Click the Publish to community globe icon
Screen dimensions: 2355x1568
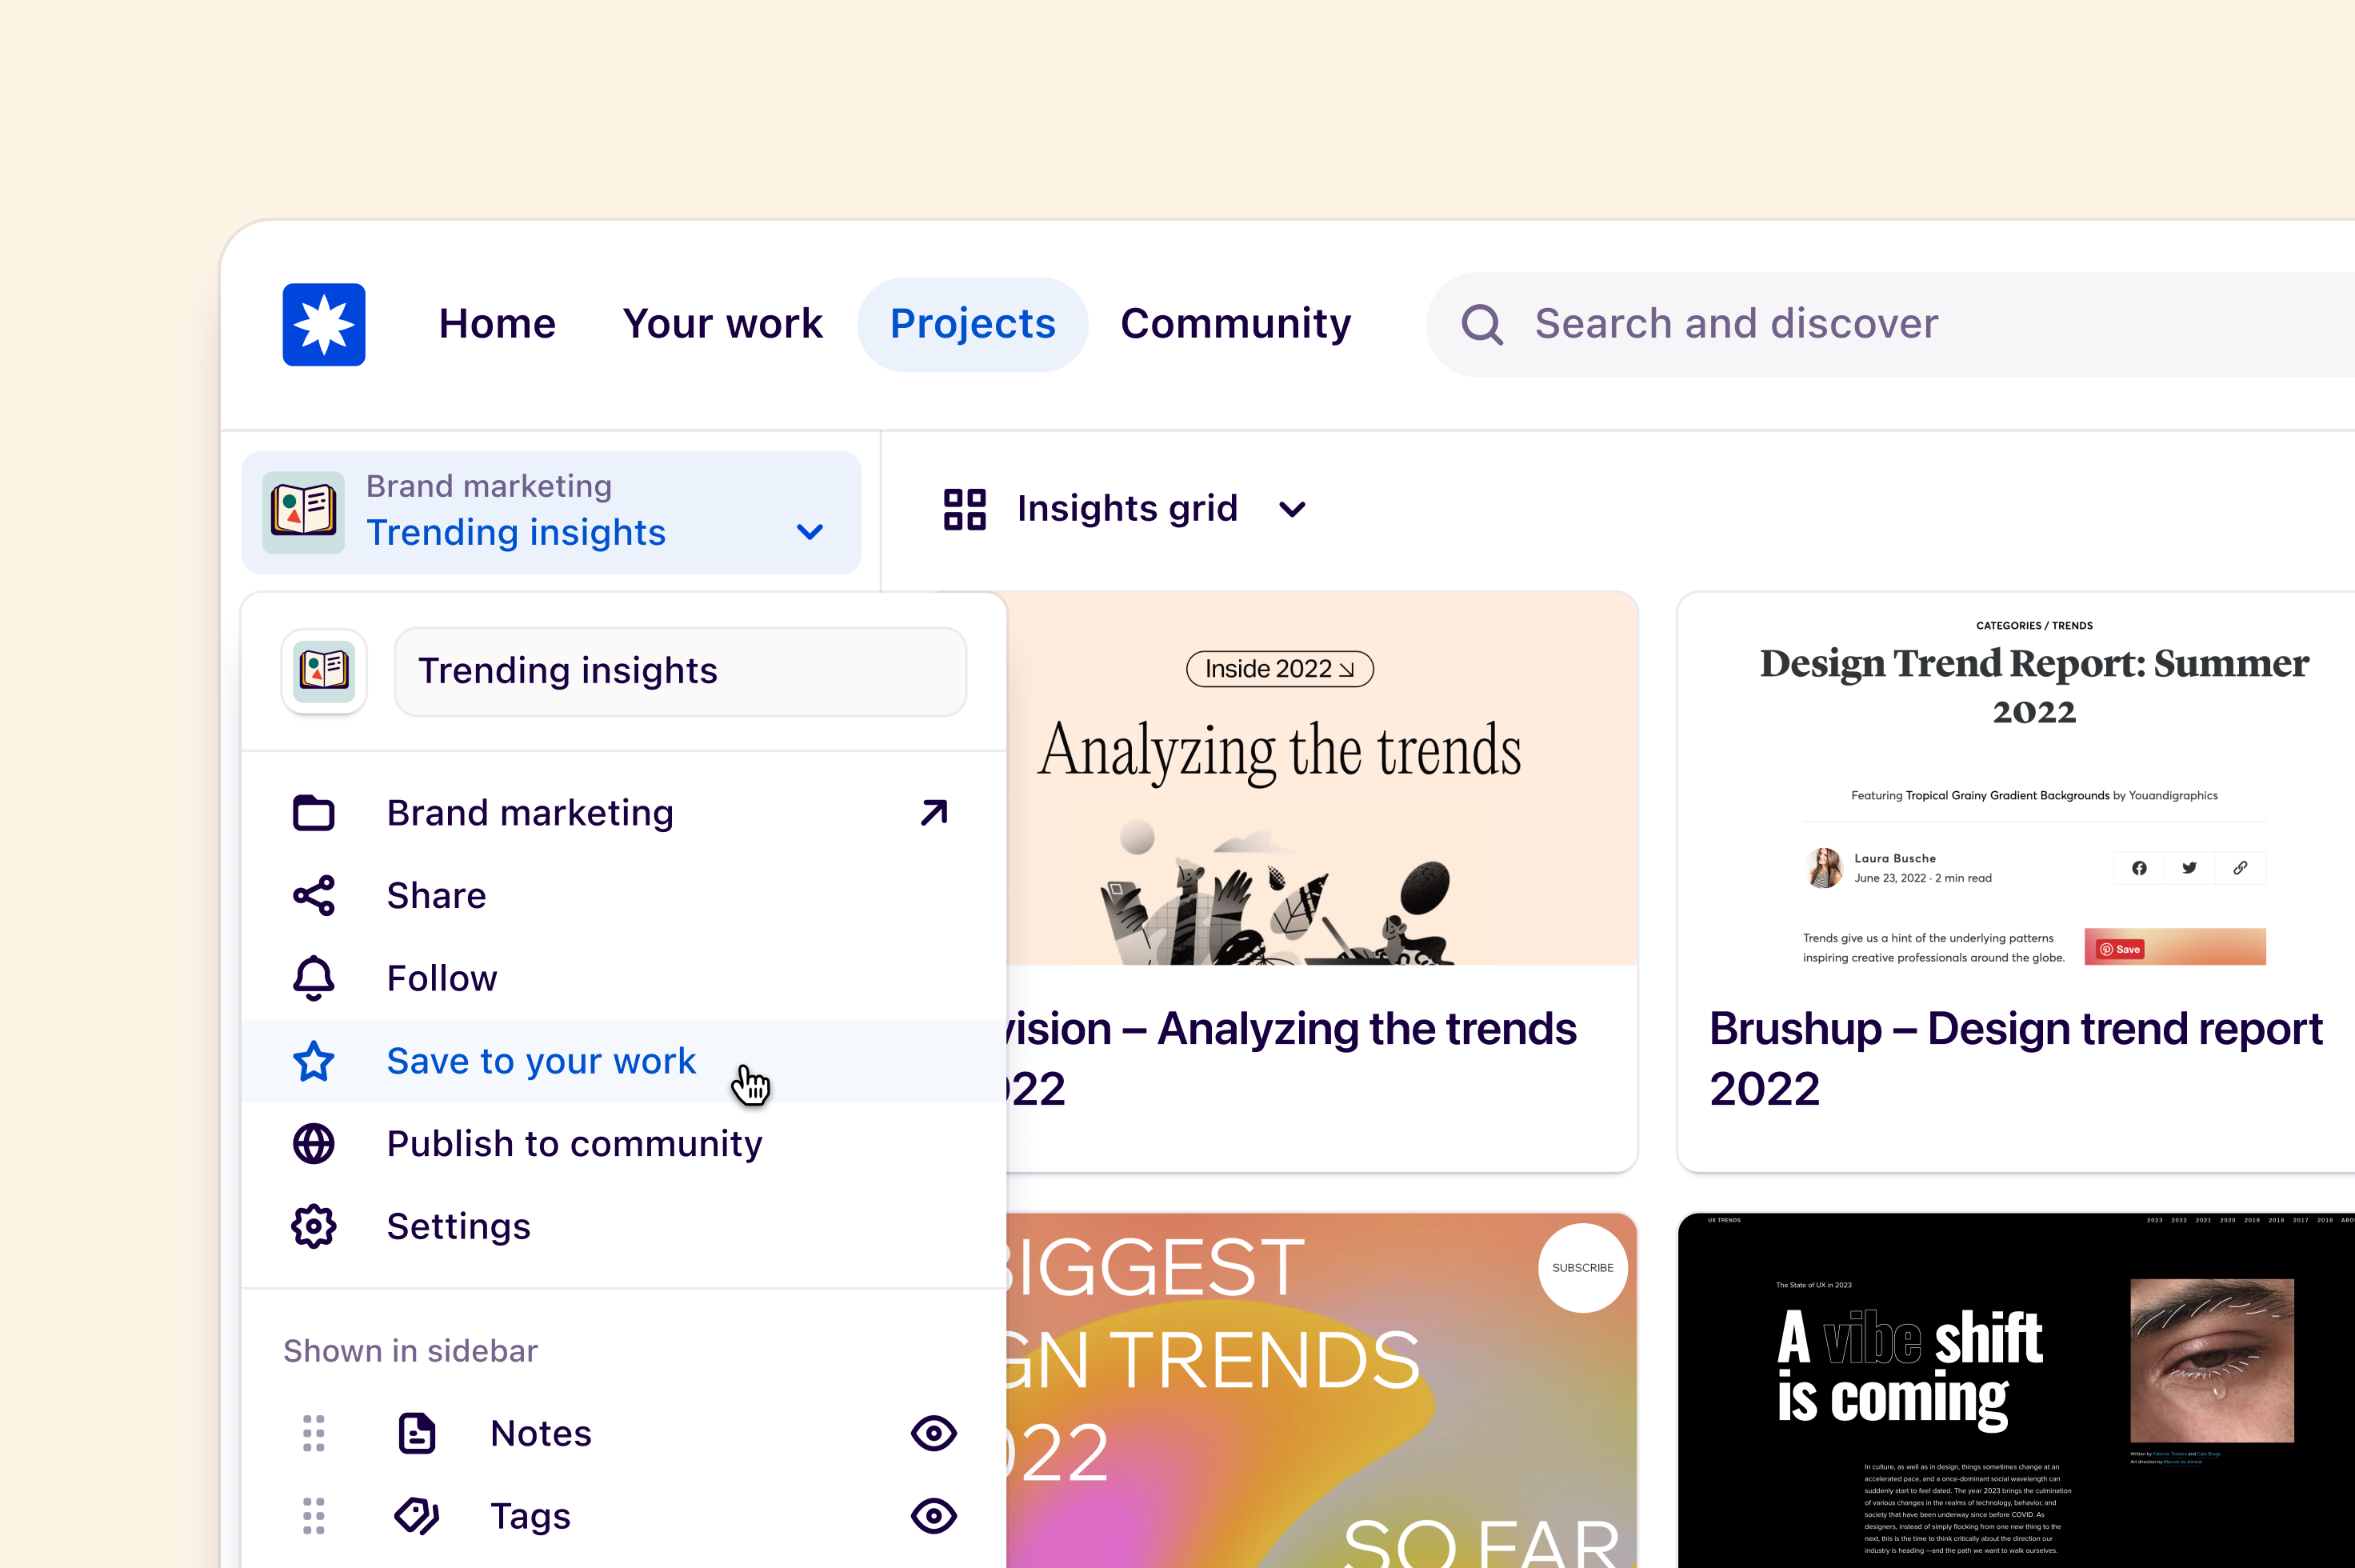point(313,1143)
